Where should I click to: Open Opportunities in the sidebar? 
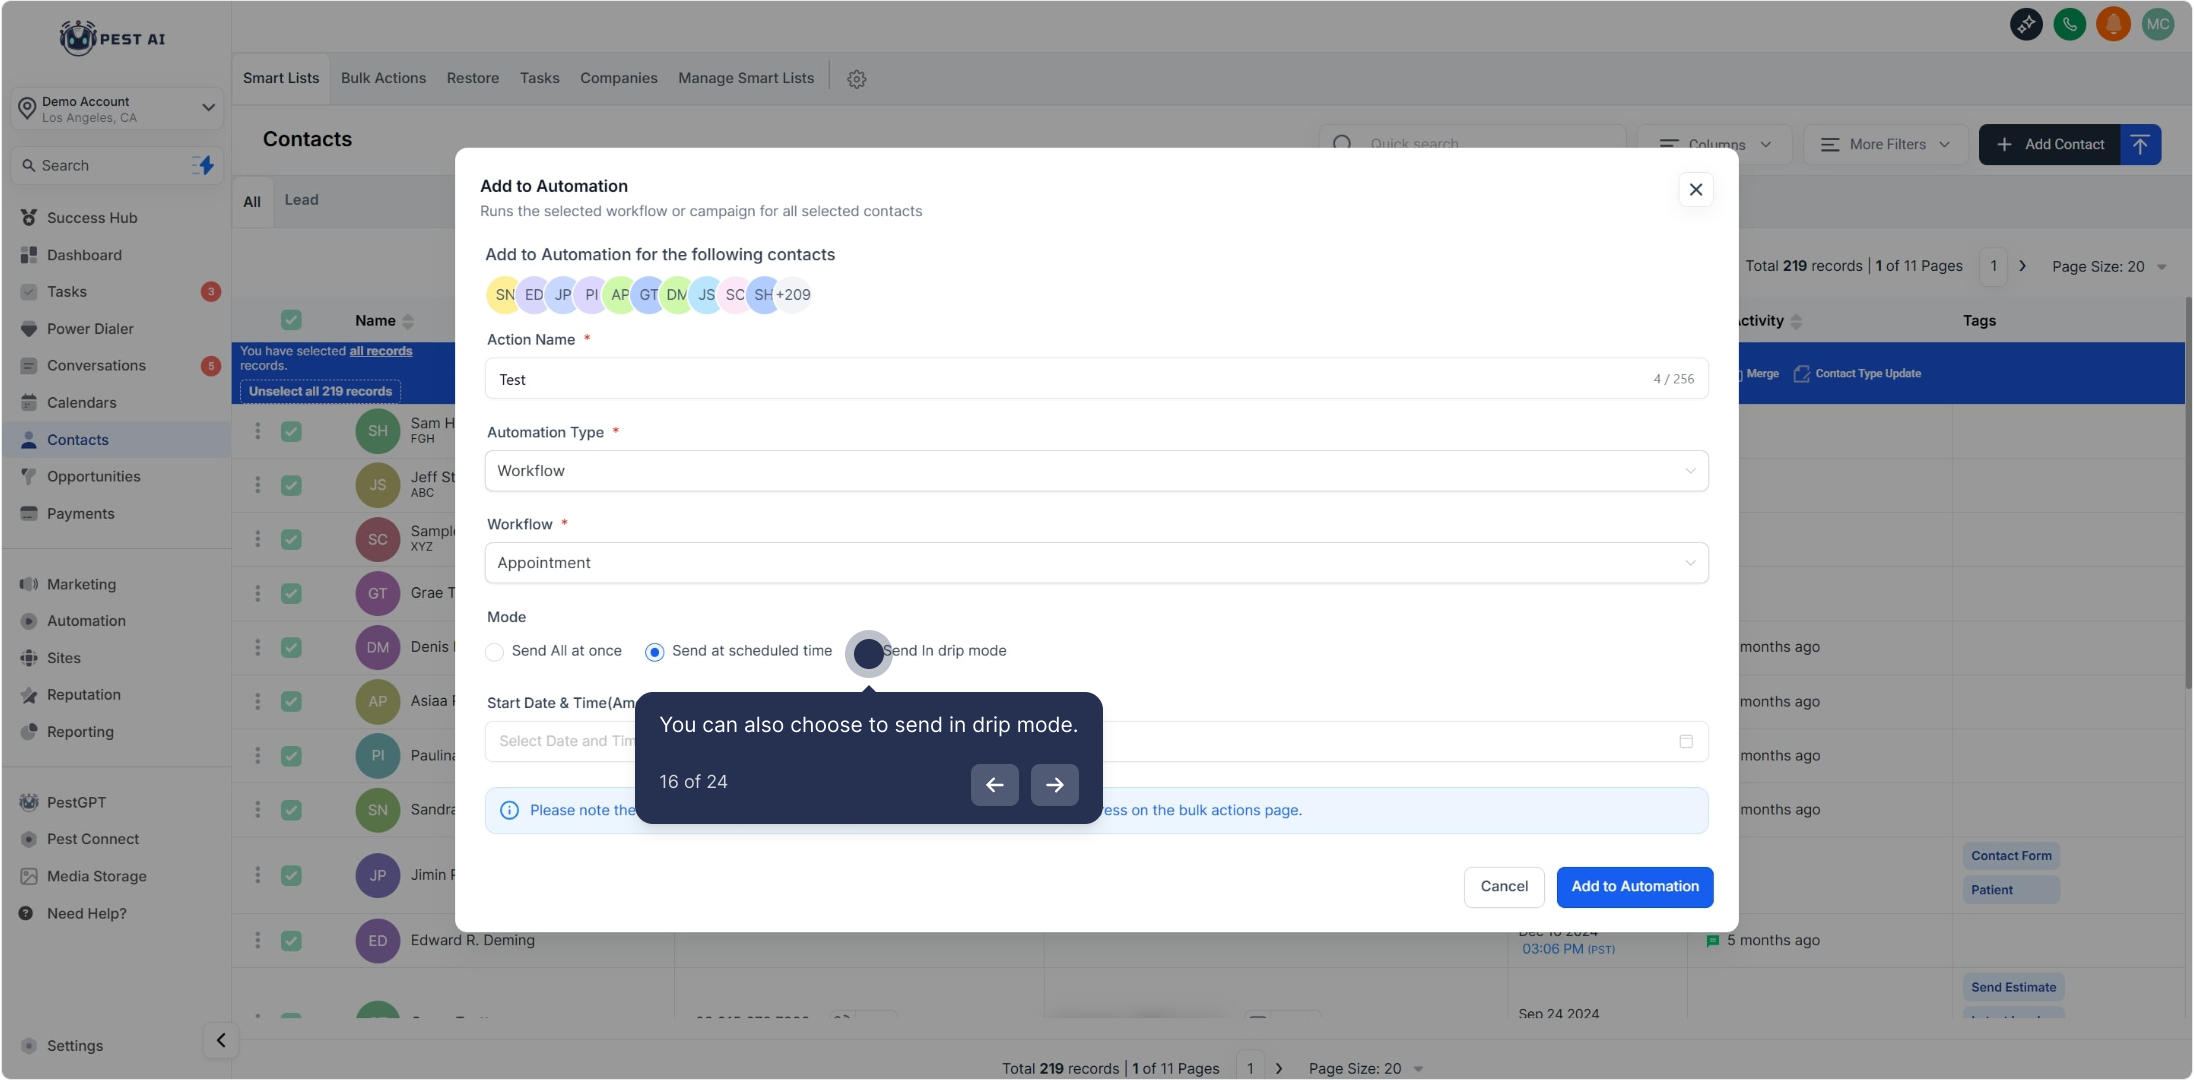click(x=93, y=477)
